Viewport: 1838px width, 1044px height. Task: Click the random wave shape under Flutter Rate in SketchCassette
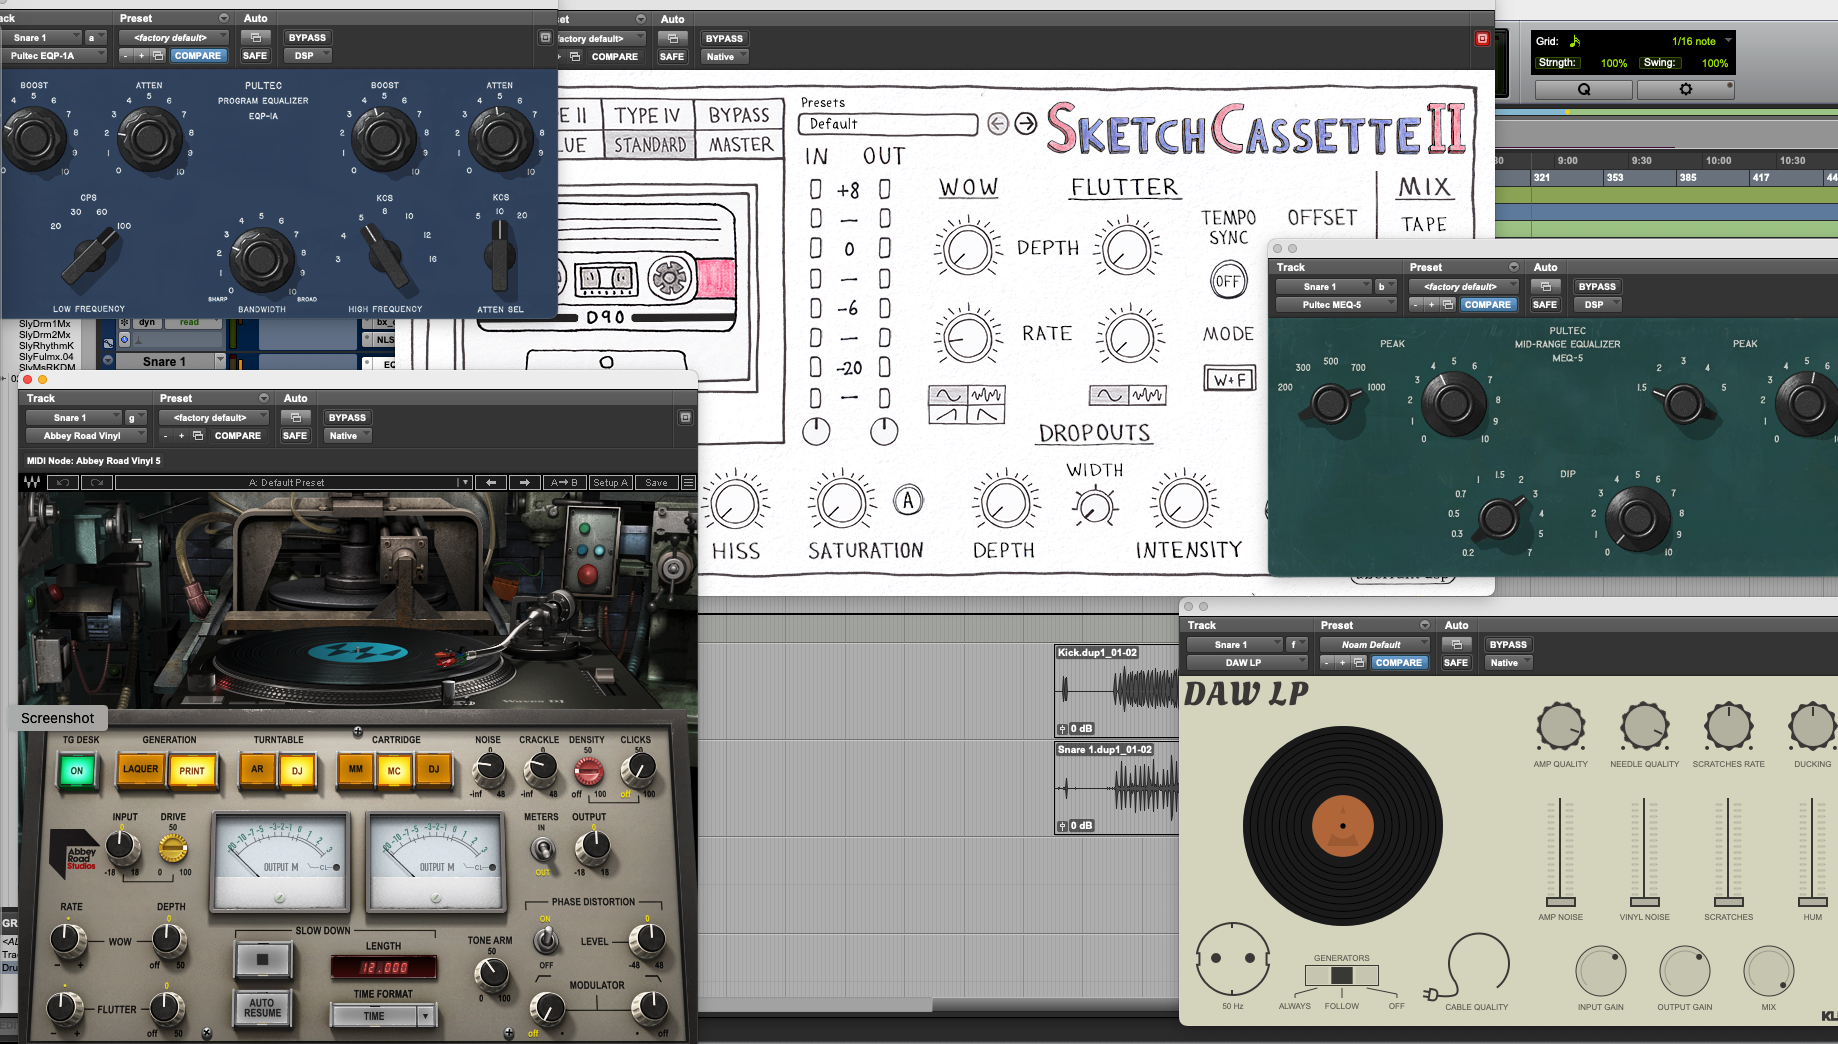point(1147,395)
